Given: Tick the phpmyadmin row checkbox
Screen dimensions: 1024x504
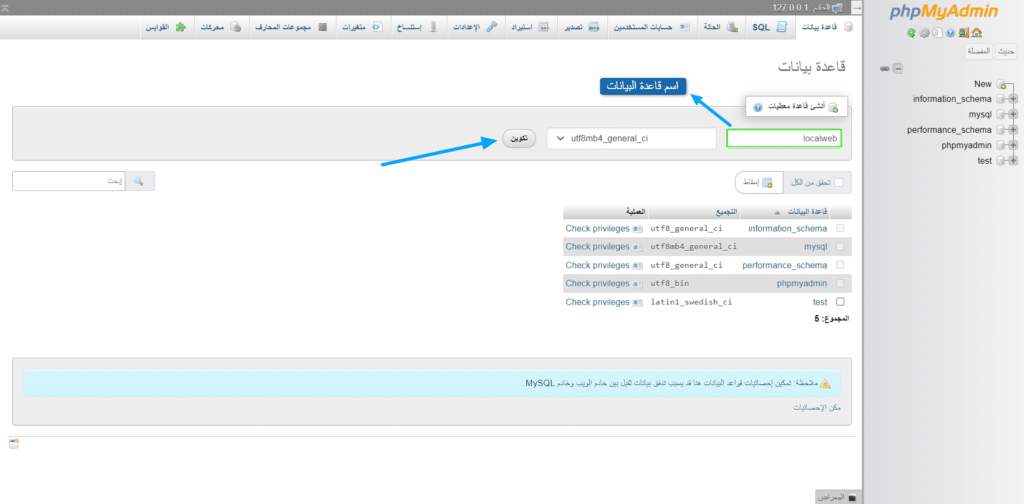Looking at the screenshot, I should click(840, 283).
